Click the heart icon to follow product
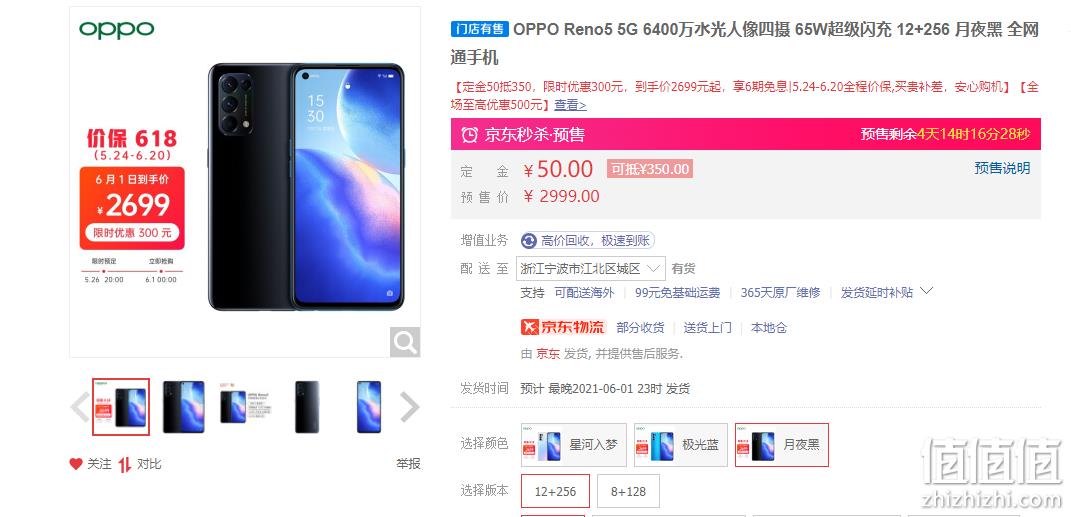 [x=76, y=464]
